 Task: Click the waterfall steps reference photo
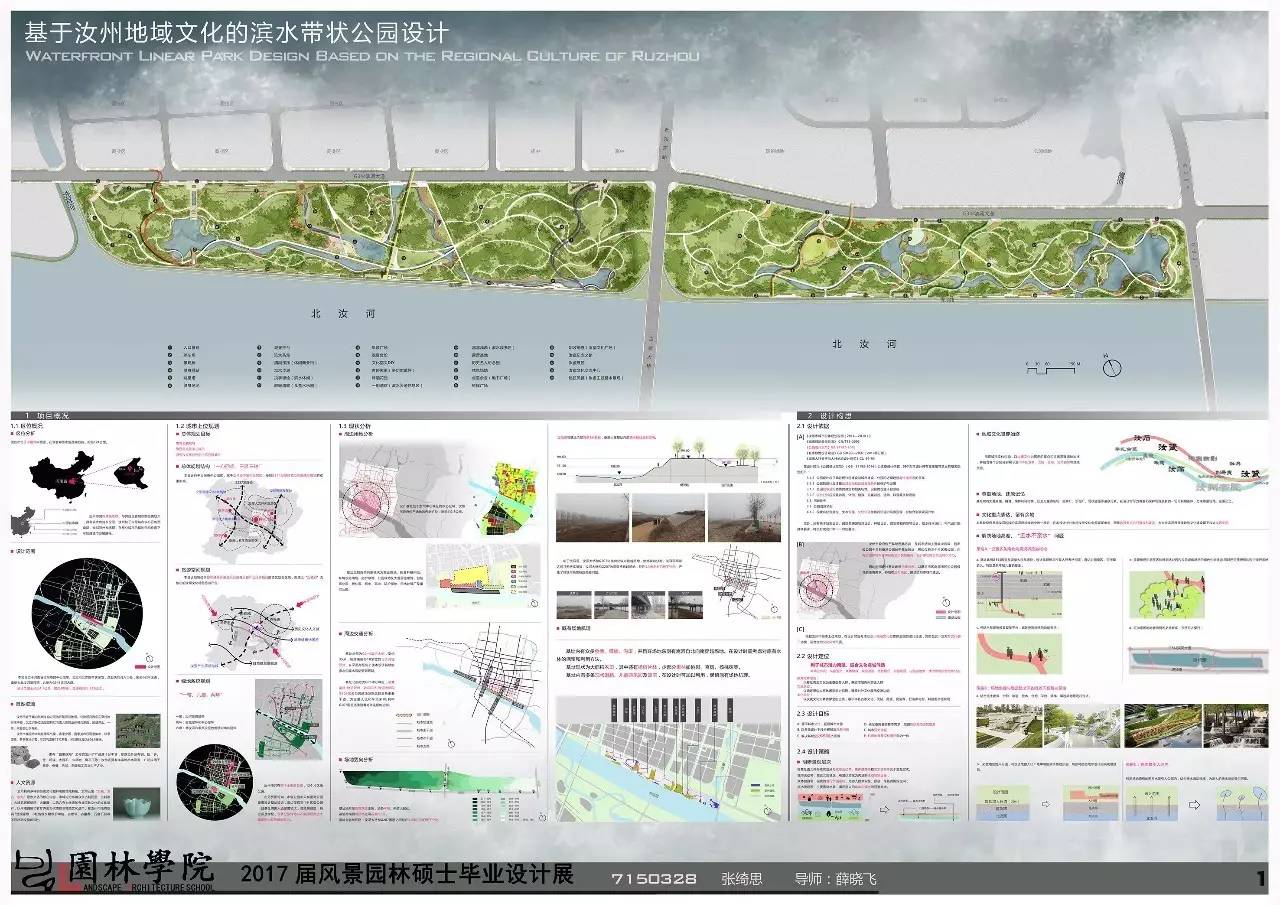[x=1237, y=725]
